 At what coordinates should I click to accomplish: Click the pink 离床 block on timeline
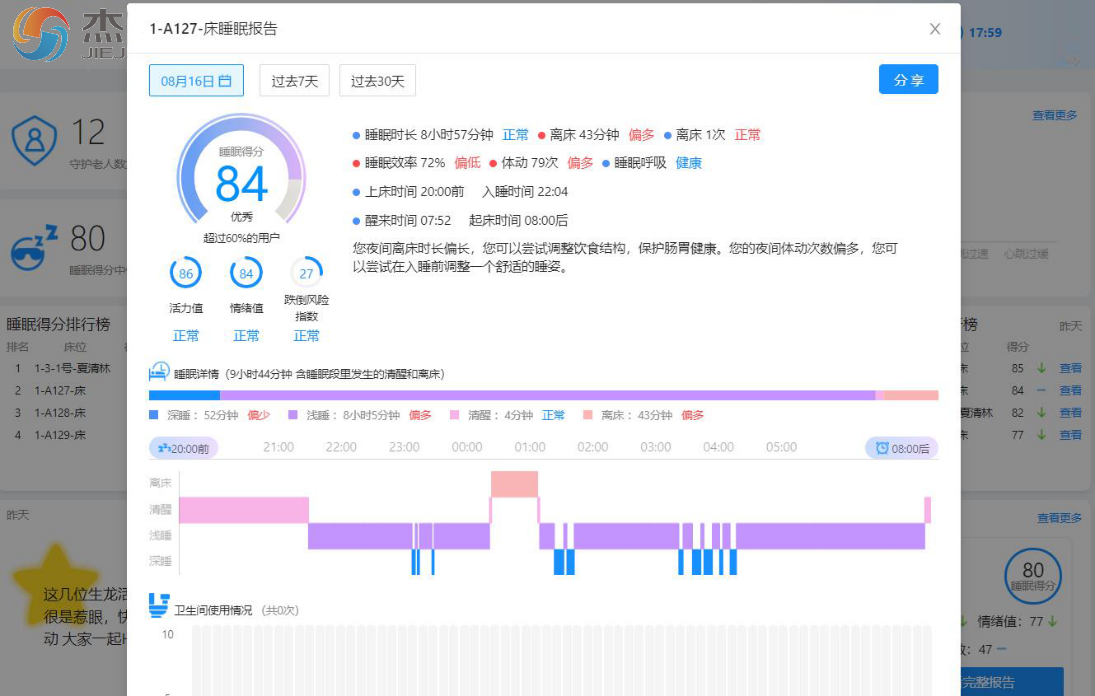point(514,483)
